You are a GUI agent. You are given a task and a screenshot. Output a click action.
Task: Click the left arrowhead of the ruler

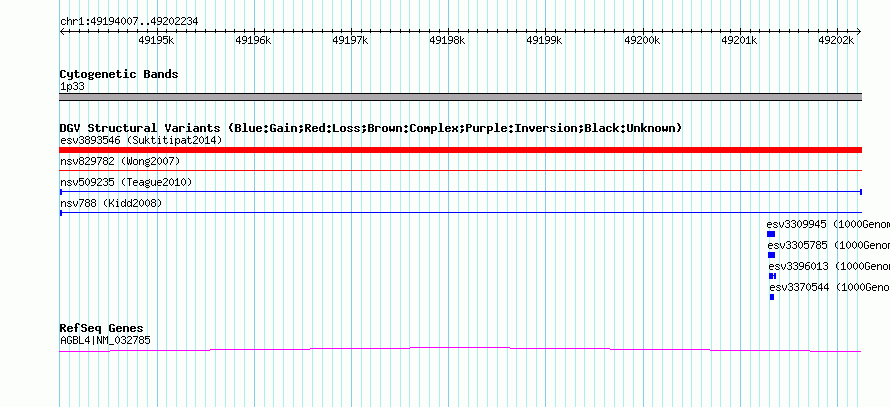(62, 31)
